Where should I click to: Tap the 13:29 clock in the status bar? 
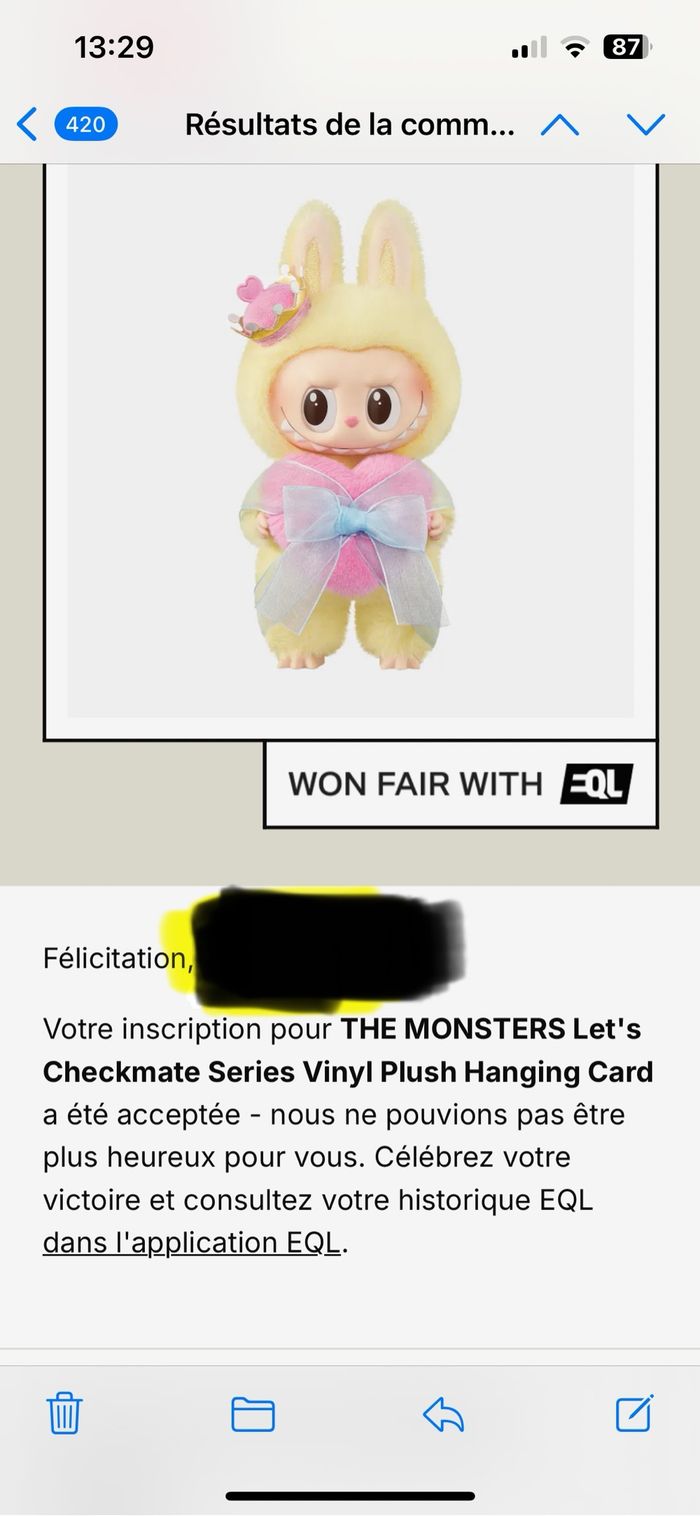pos(114,47)
